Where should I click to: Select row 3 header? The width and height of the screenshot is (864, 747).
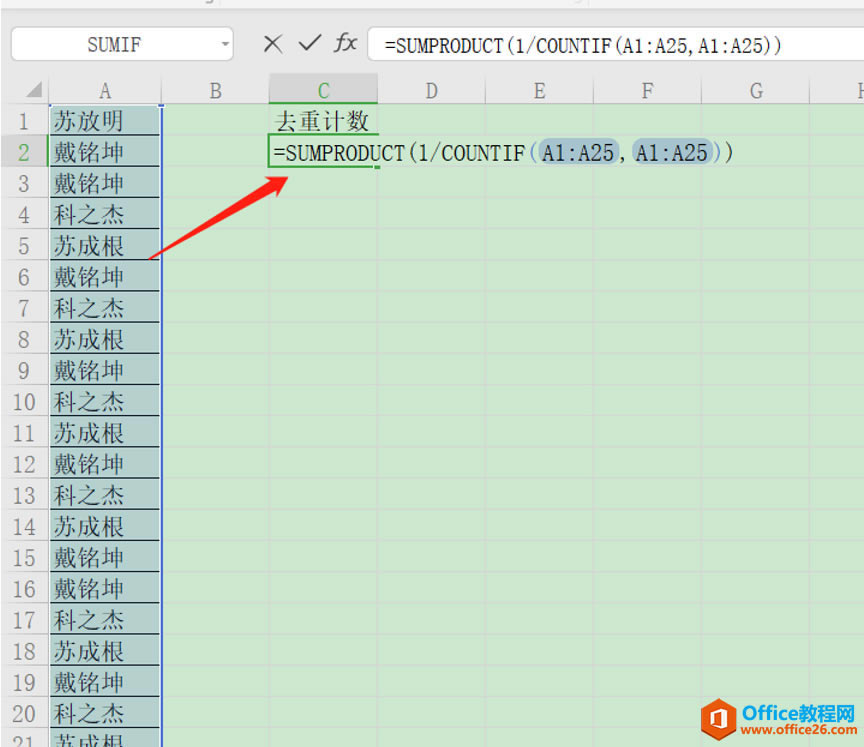click(24, 183)
